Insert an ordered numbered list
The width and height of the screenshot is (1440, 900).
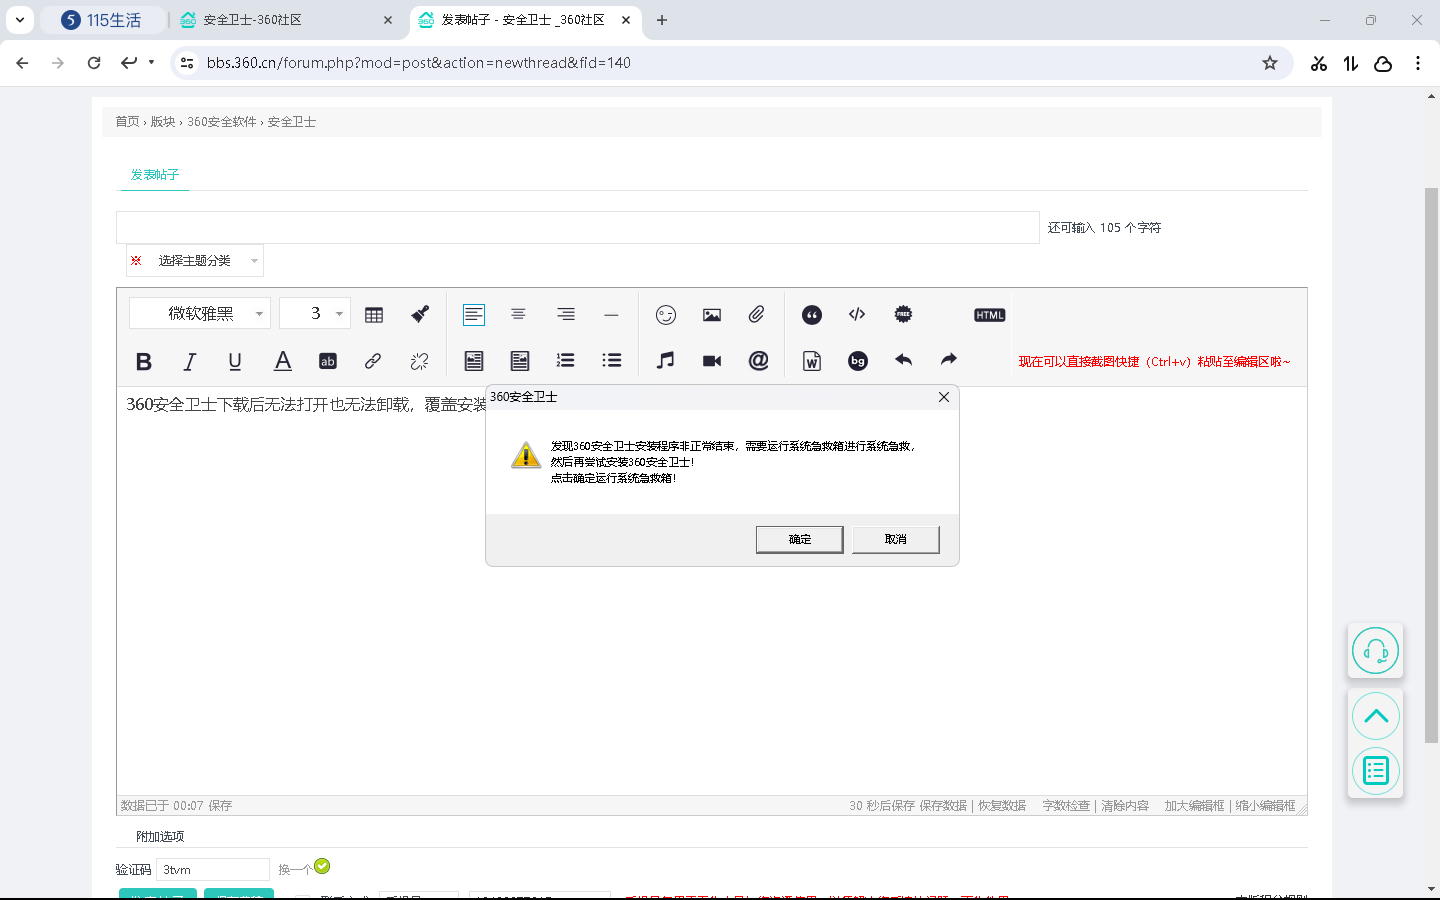[566, 360]
